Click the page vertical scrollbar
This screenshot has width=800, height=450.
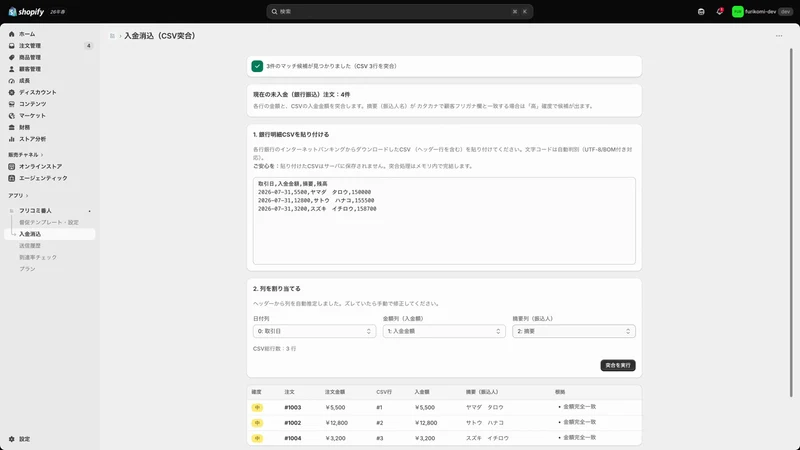(791, 222)
